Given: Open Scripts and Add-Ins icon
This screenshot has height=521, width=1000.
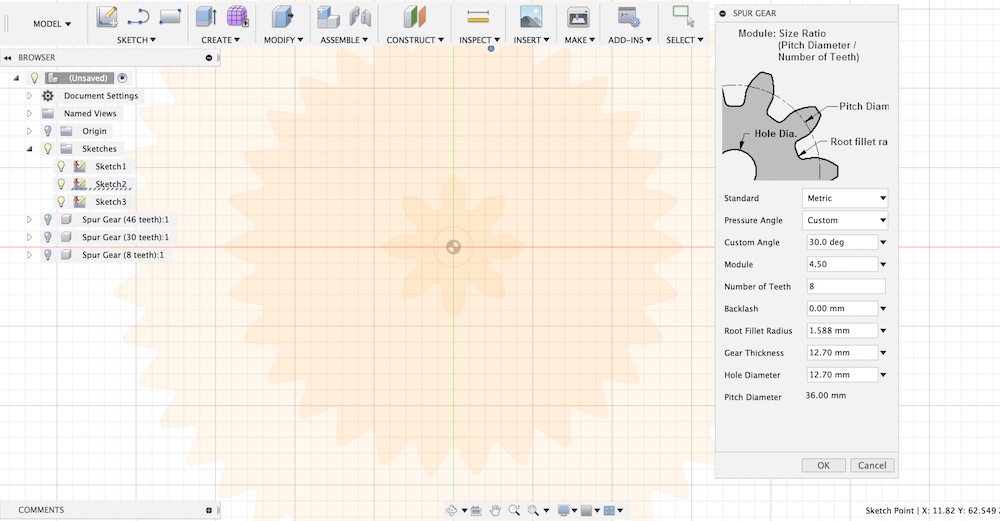Looking at the screenshot, I should pos(629,17).
